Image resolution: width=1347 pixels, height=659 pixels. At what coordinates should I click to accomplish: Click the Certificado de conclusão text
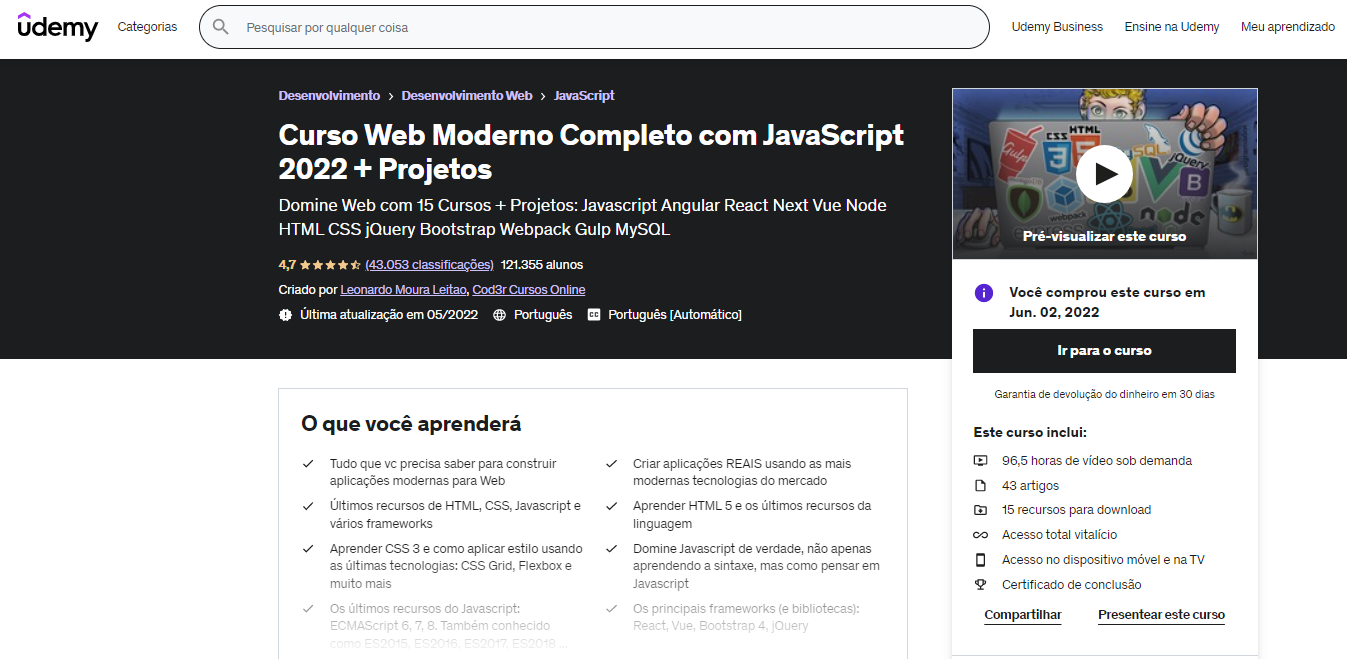click(x=1072, y=585)
